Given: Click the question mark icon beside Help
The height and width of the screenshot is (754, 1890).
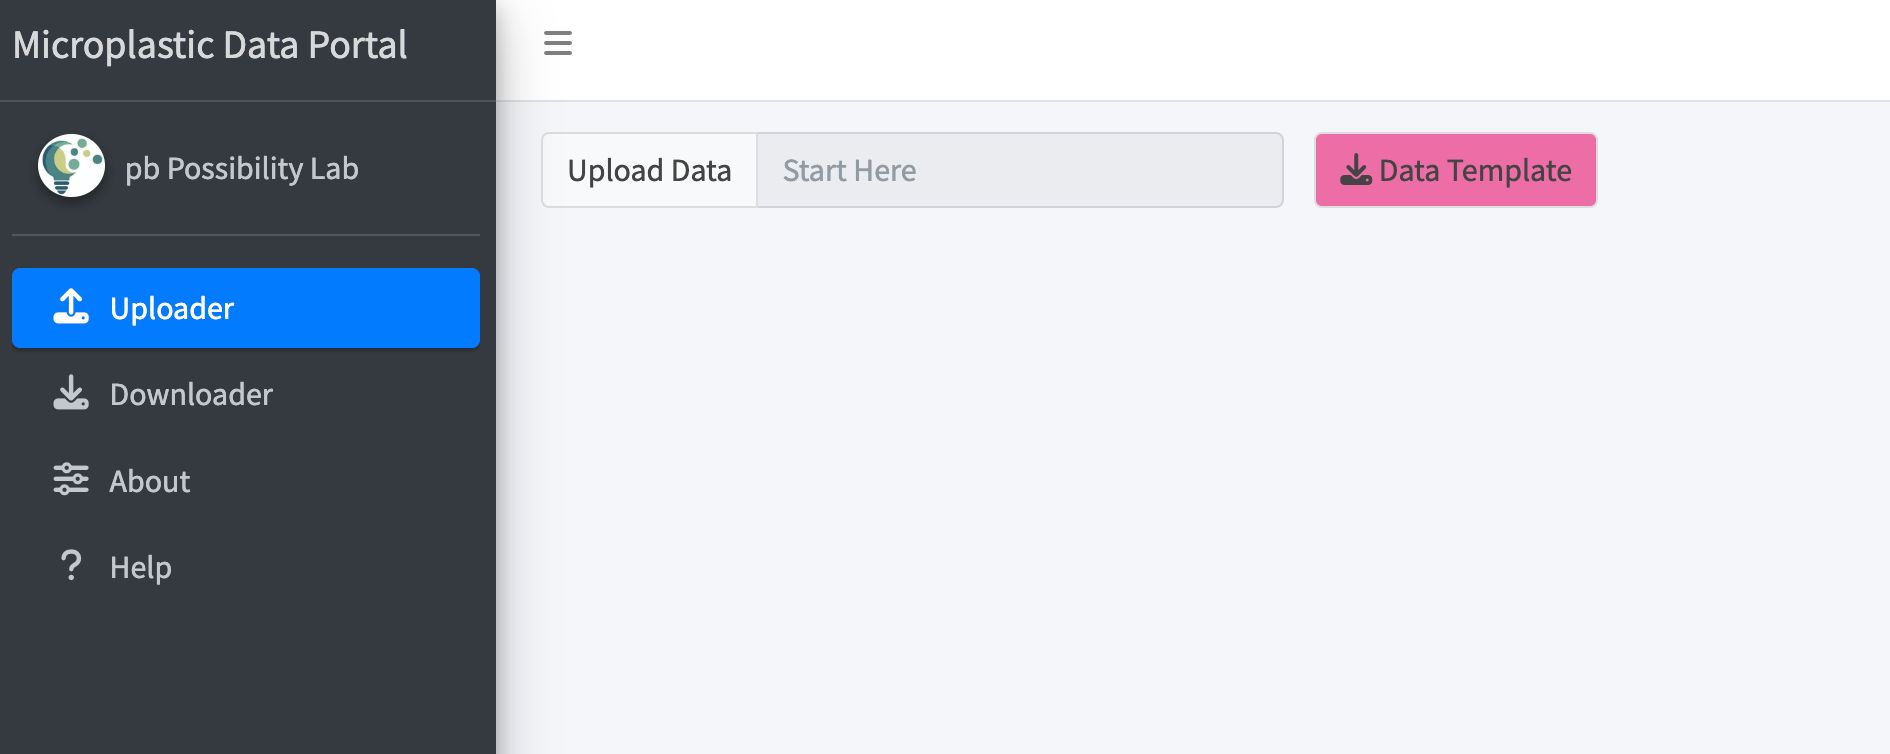Looking at the screenshot, I should coord(71,566).
